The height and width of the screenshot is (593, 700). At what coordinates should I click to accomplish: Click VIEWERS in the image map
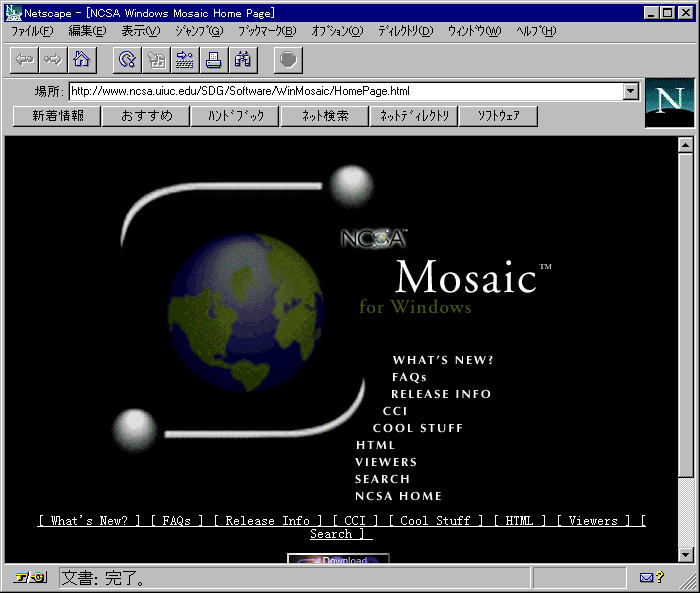(386, 462)
